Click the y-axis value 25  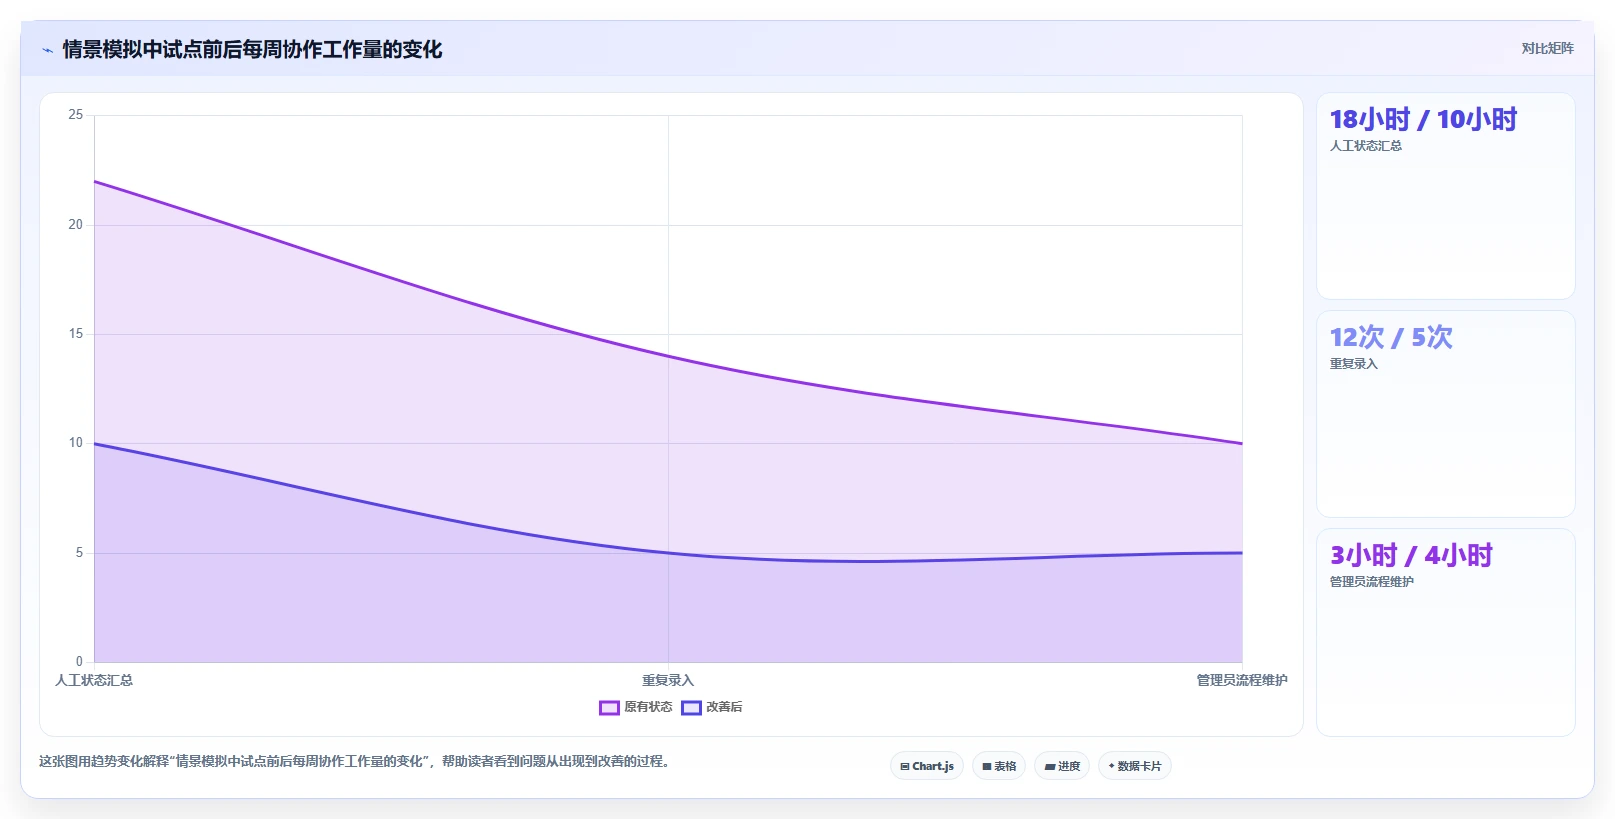click(76, 115)
